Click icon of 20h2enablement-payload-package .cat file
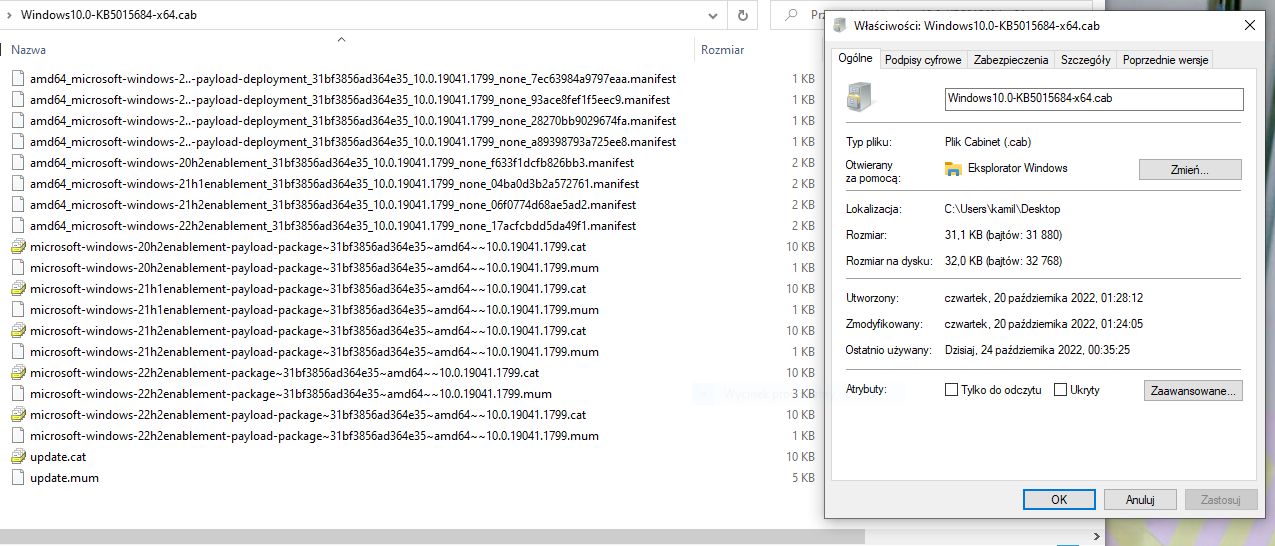The width and height of the screenshot is (1275, 546). [x=17, y=247]
